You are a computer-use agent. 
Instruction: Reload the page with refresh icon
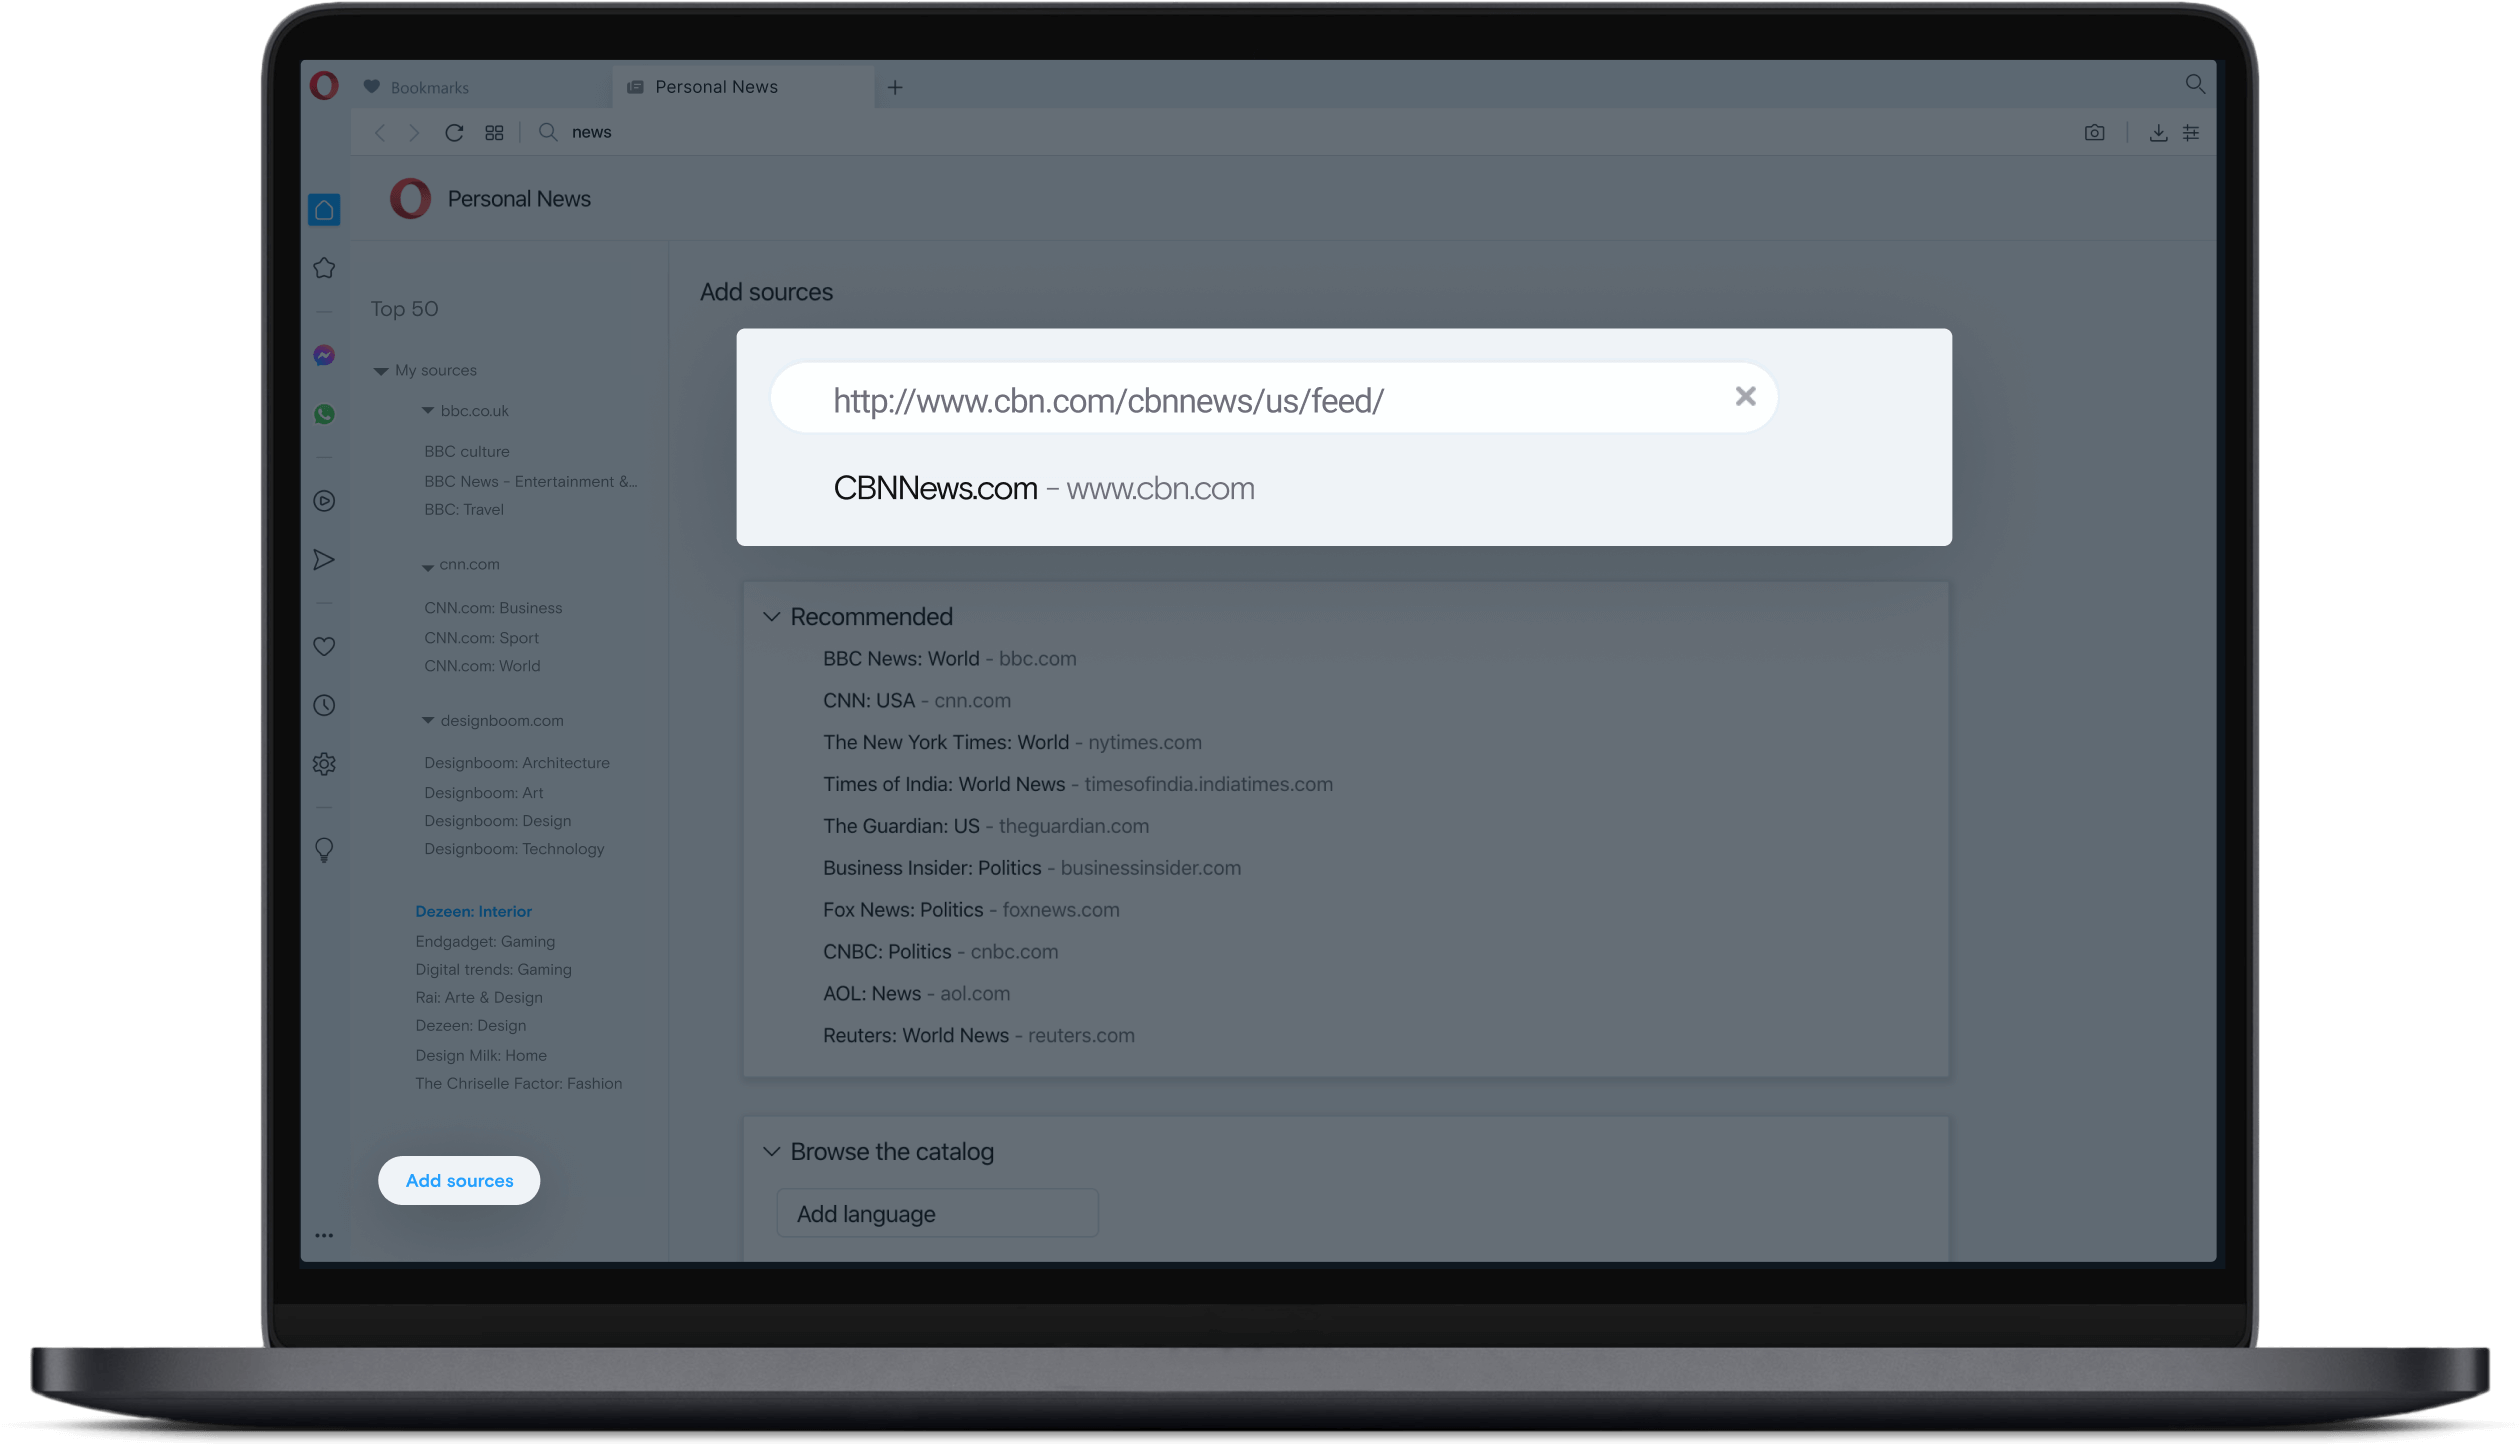(454, 133)
